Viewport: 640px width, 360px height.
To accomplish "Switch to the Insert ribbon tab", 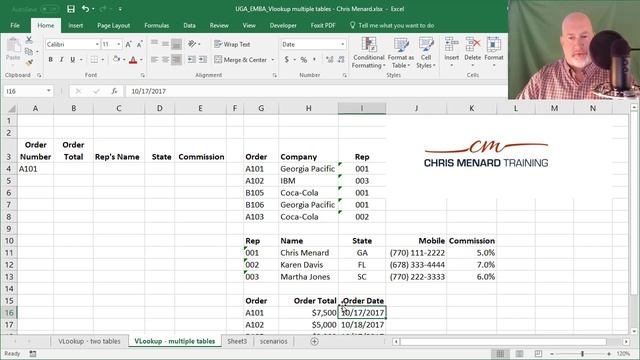I will [76, 25].
